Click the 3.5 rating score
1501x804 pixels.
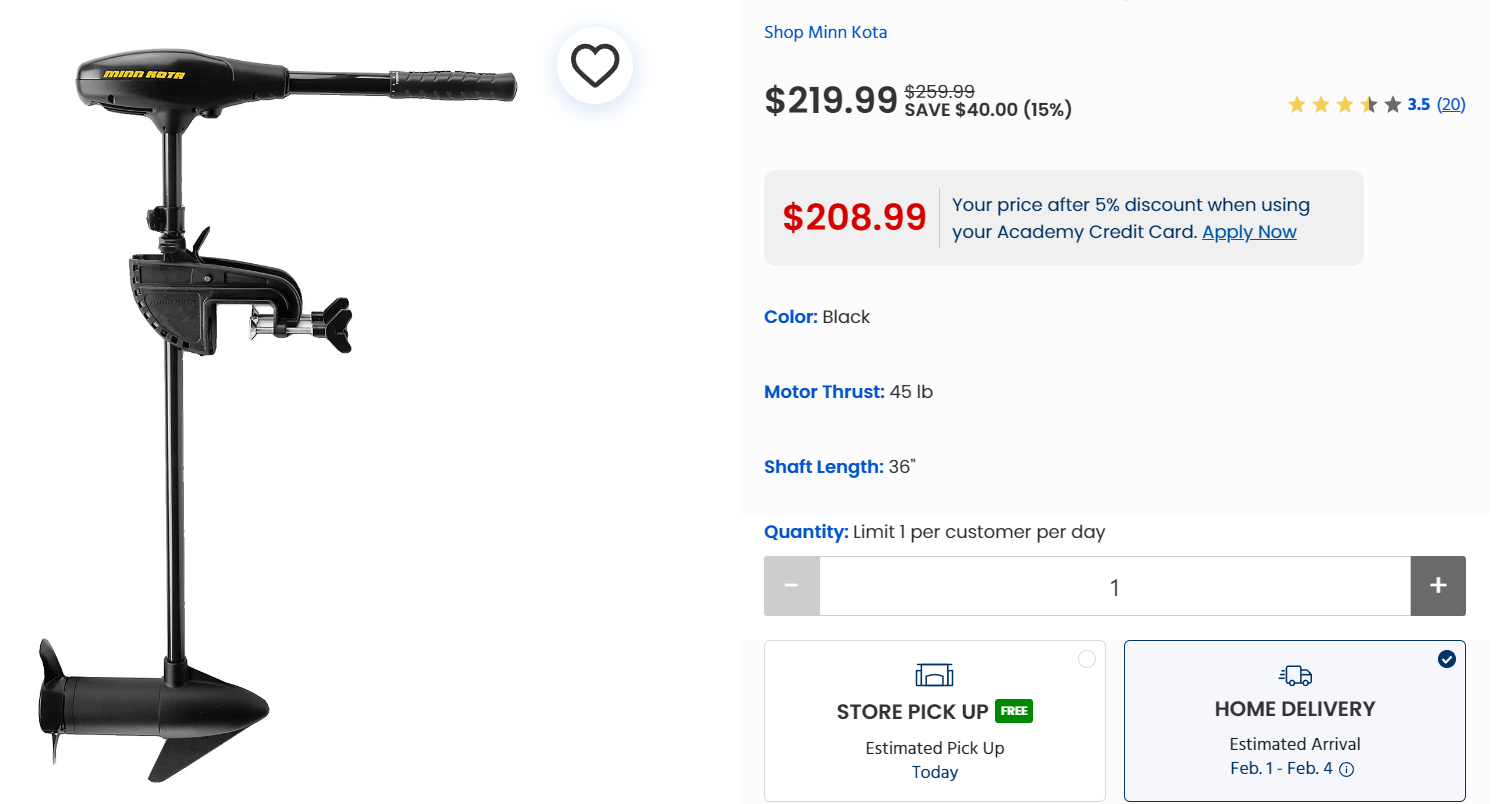pos(1418,104)
